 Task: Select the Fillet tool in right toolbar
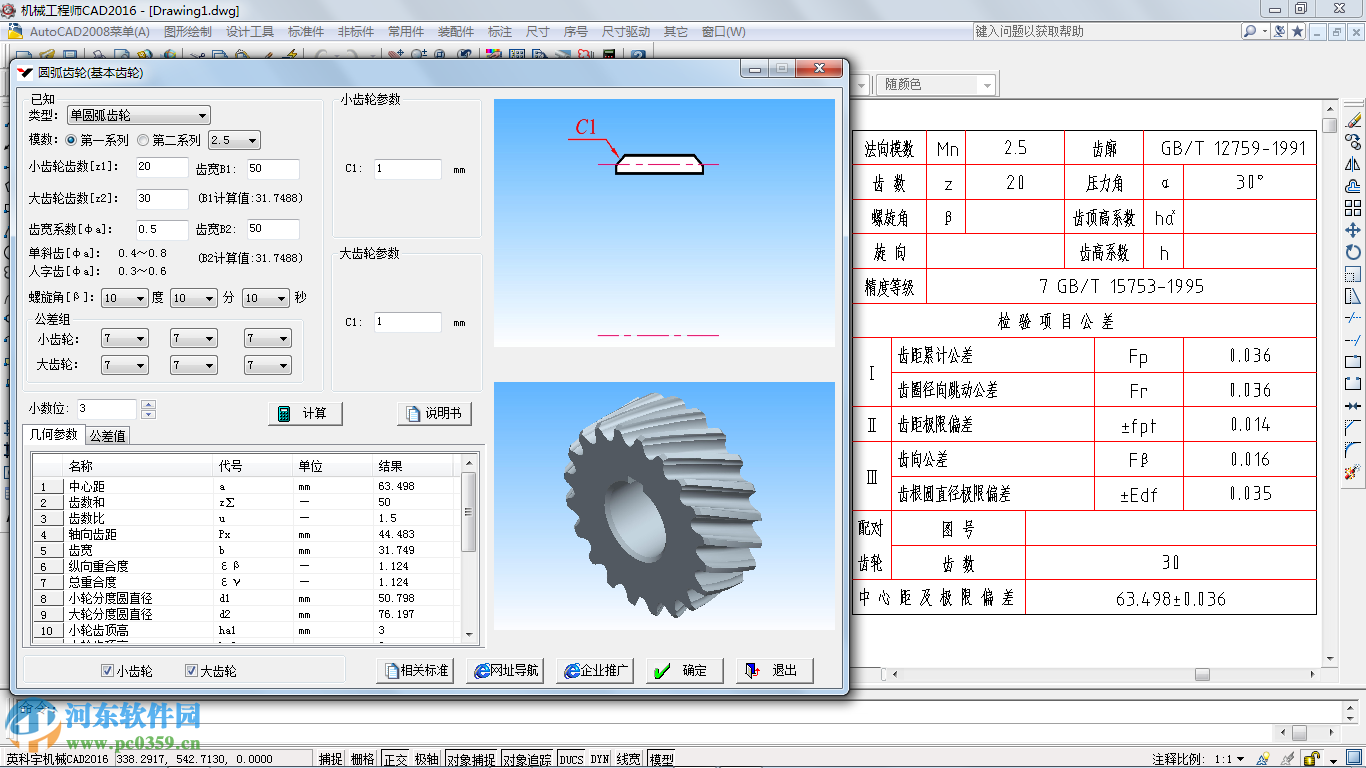click(x=1353, y=449)
